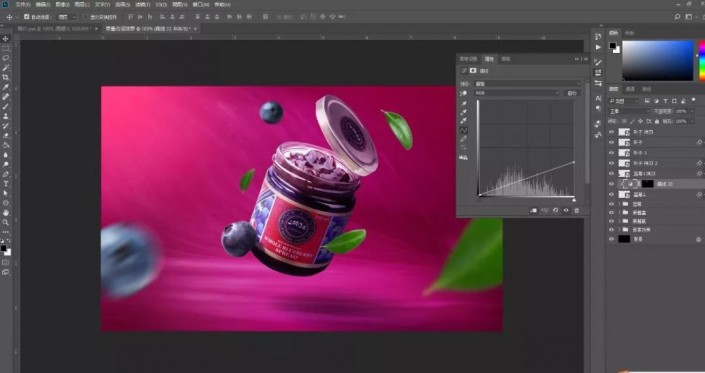This screenshot has height=373, width=705.
Task: Open the workspace switcher icon at top right
Action: tap(689, 17)
